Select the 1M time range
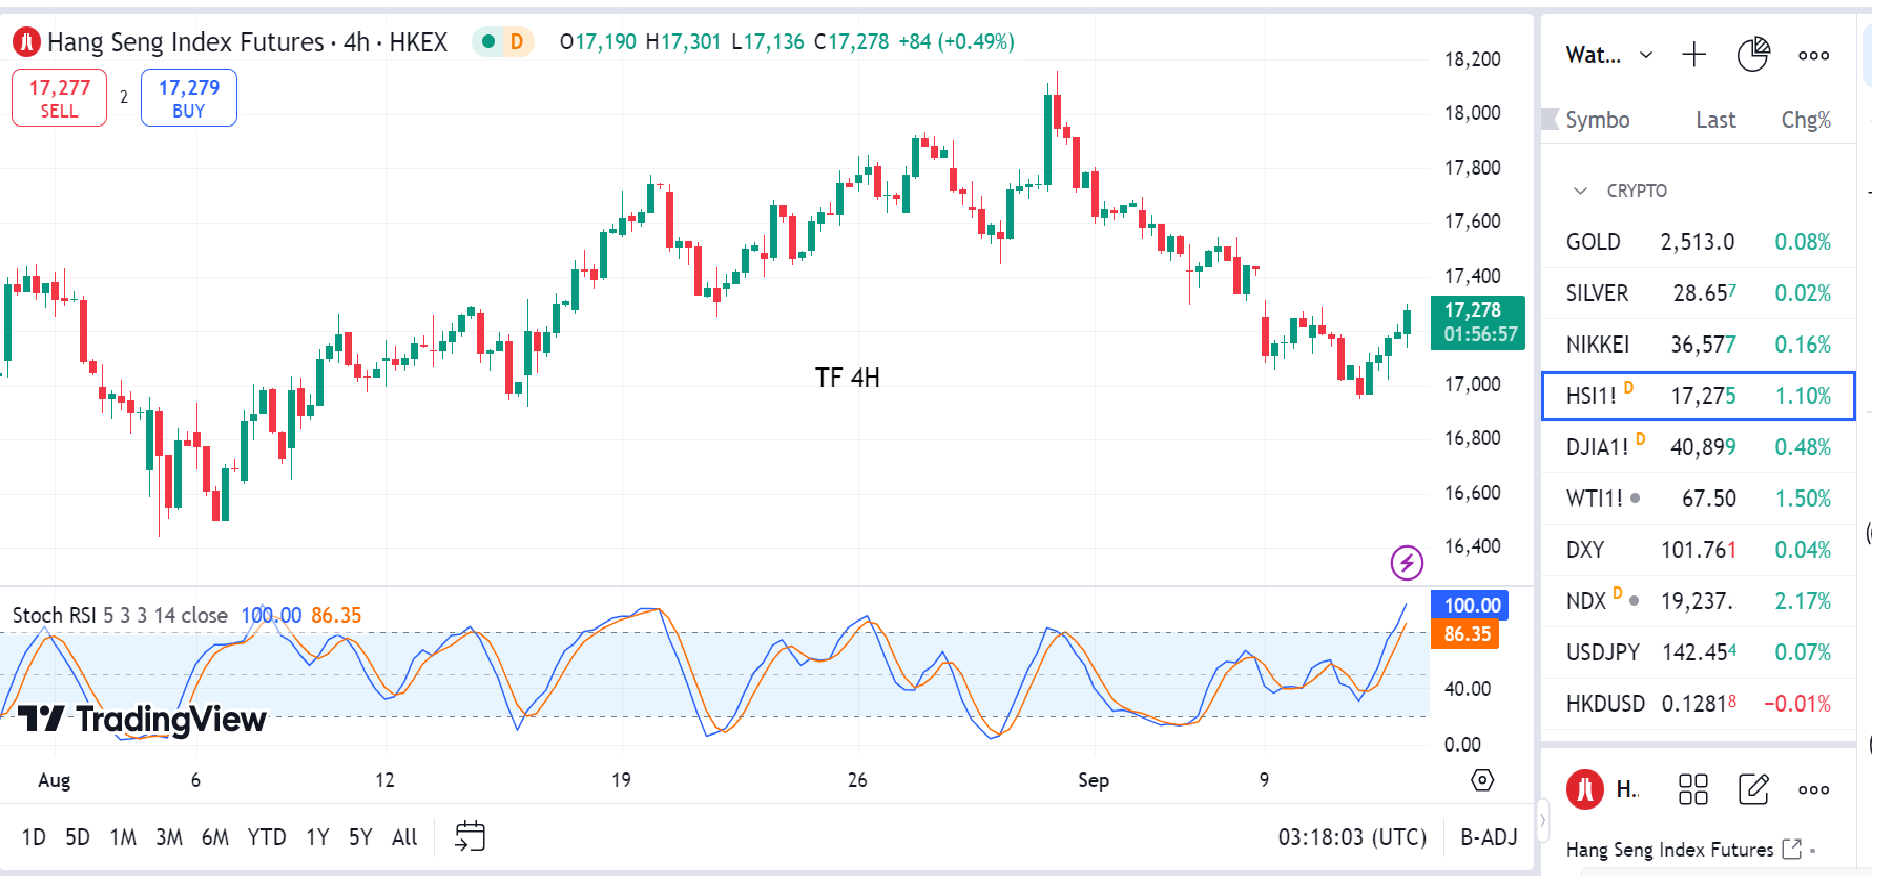The image size is (1879, 880). point(123,837)
